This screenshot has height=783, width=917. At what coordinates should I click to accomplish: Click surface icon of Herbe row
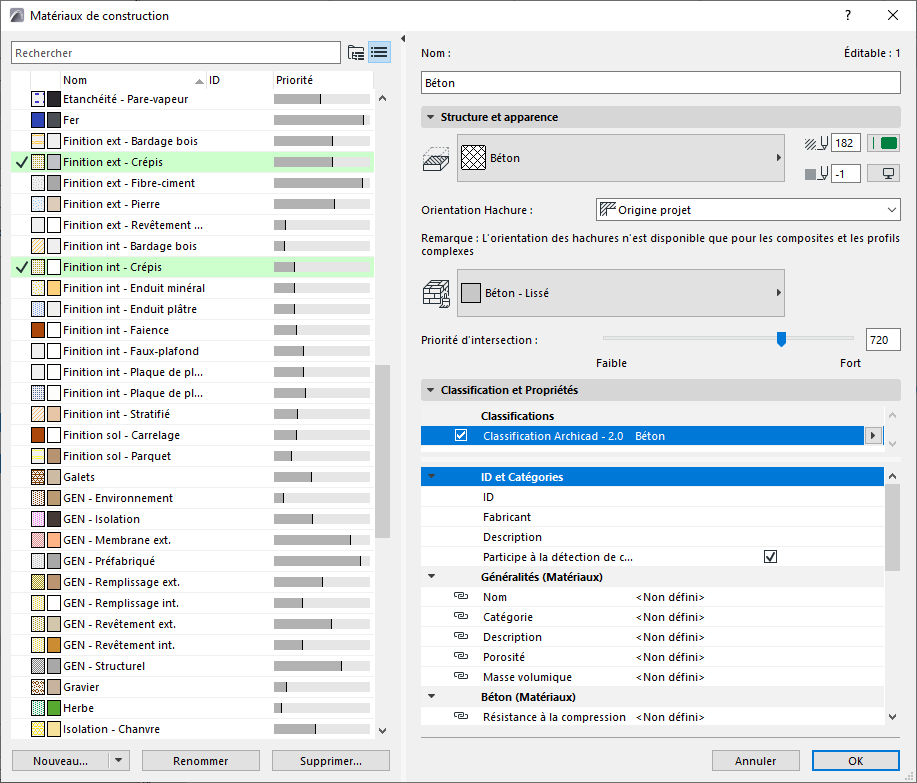click(x=54, y=708)
